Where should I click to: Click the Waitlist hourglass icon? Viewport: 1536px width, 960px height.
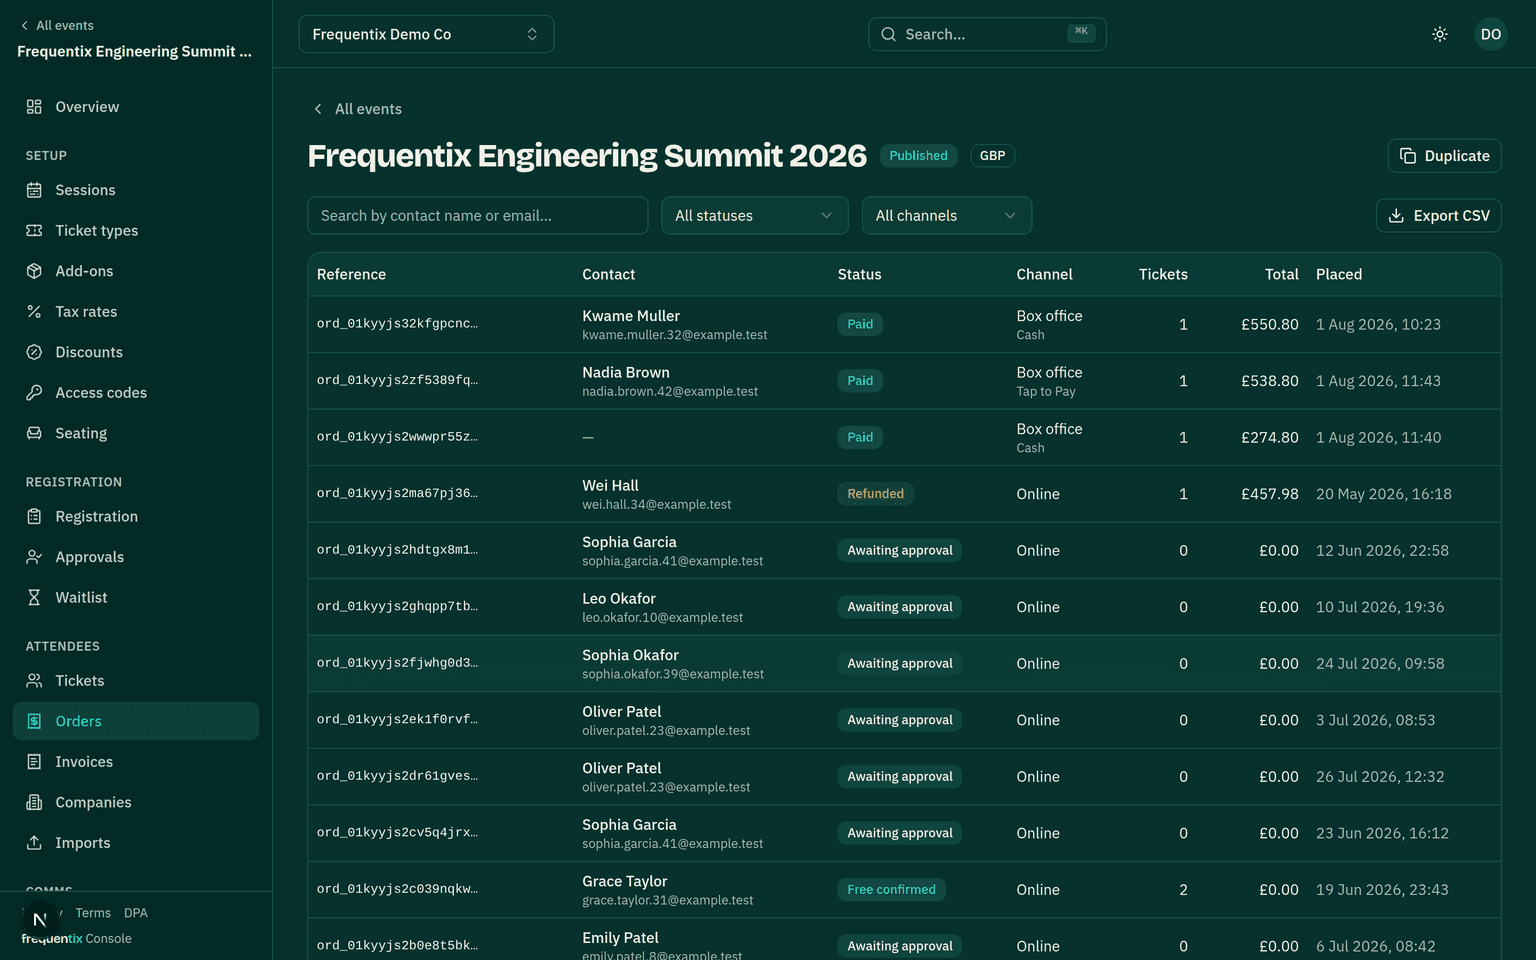click(x=34, y=597)
